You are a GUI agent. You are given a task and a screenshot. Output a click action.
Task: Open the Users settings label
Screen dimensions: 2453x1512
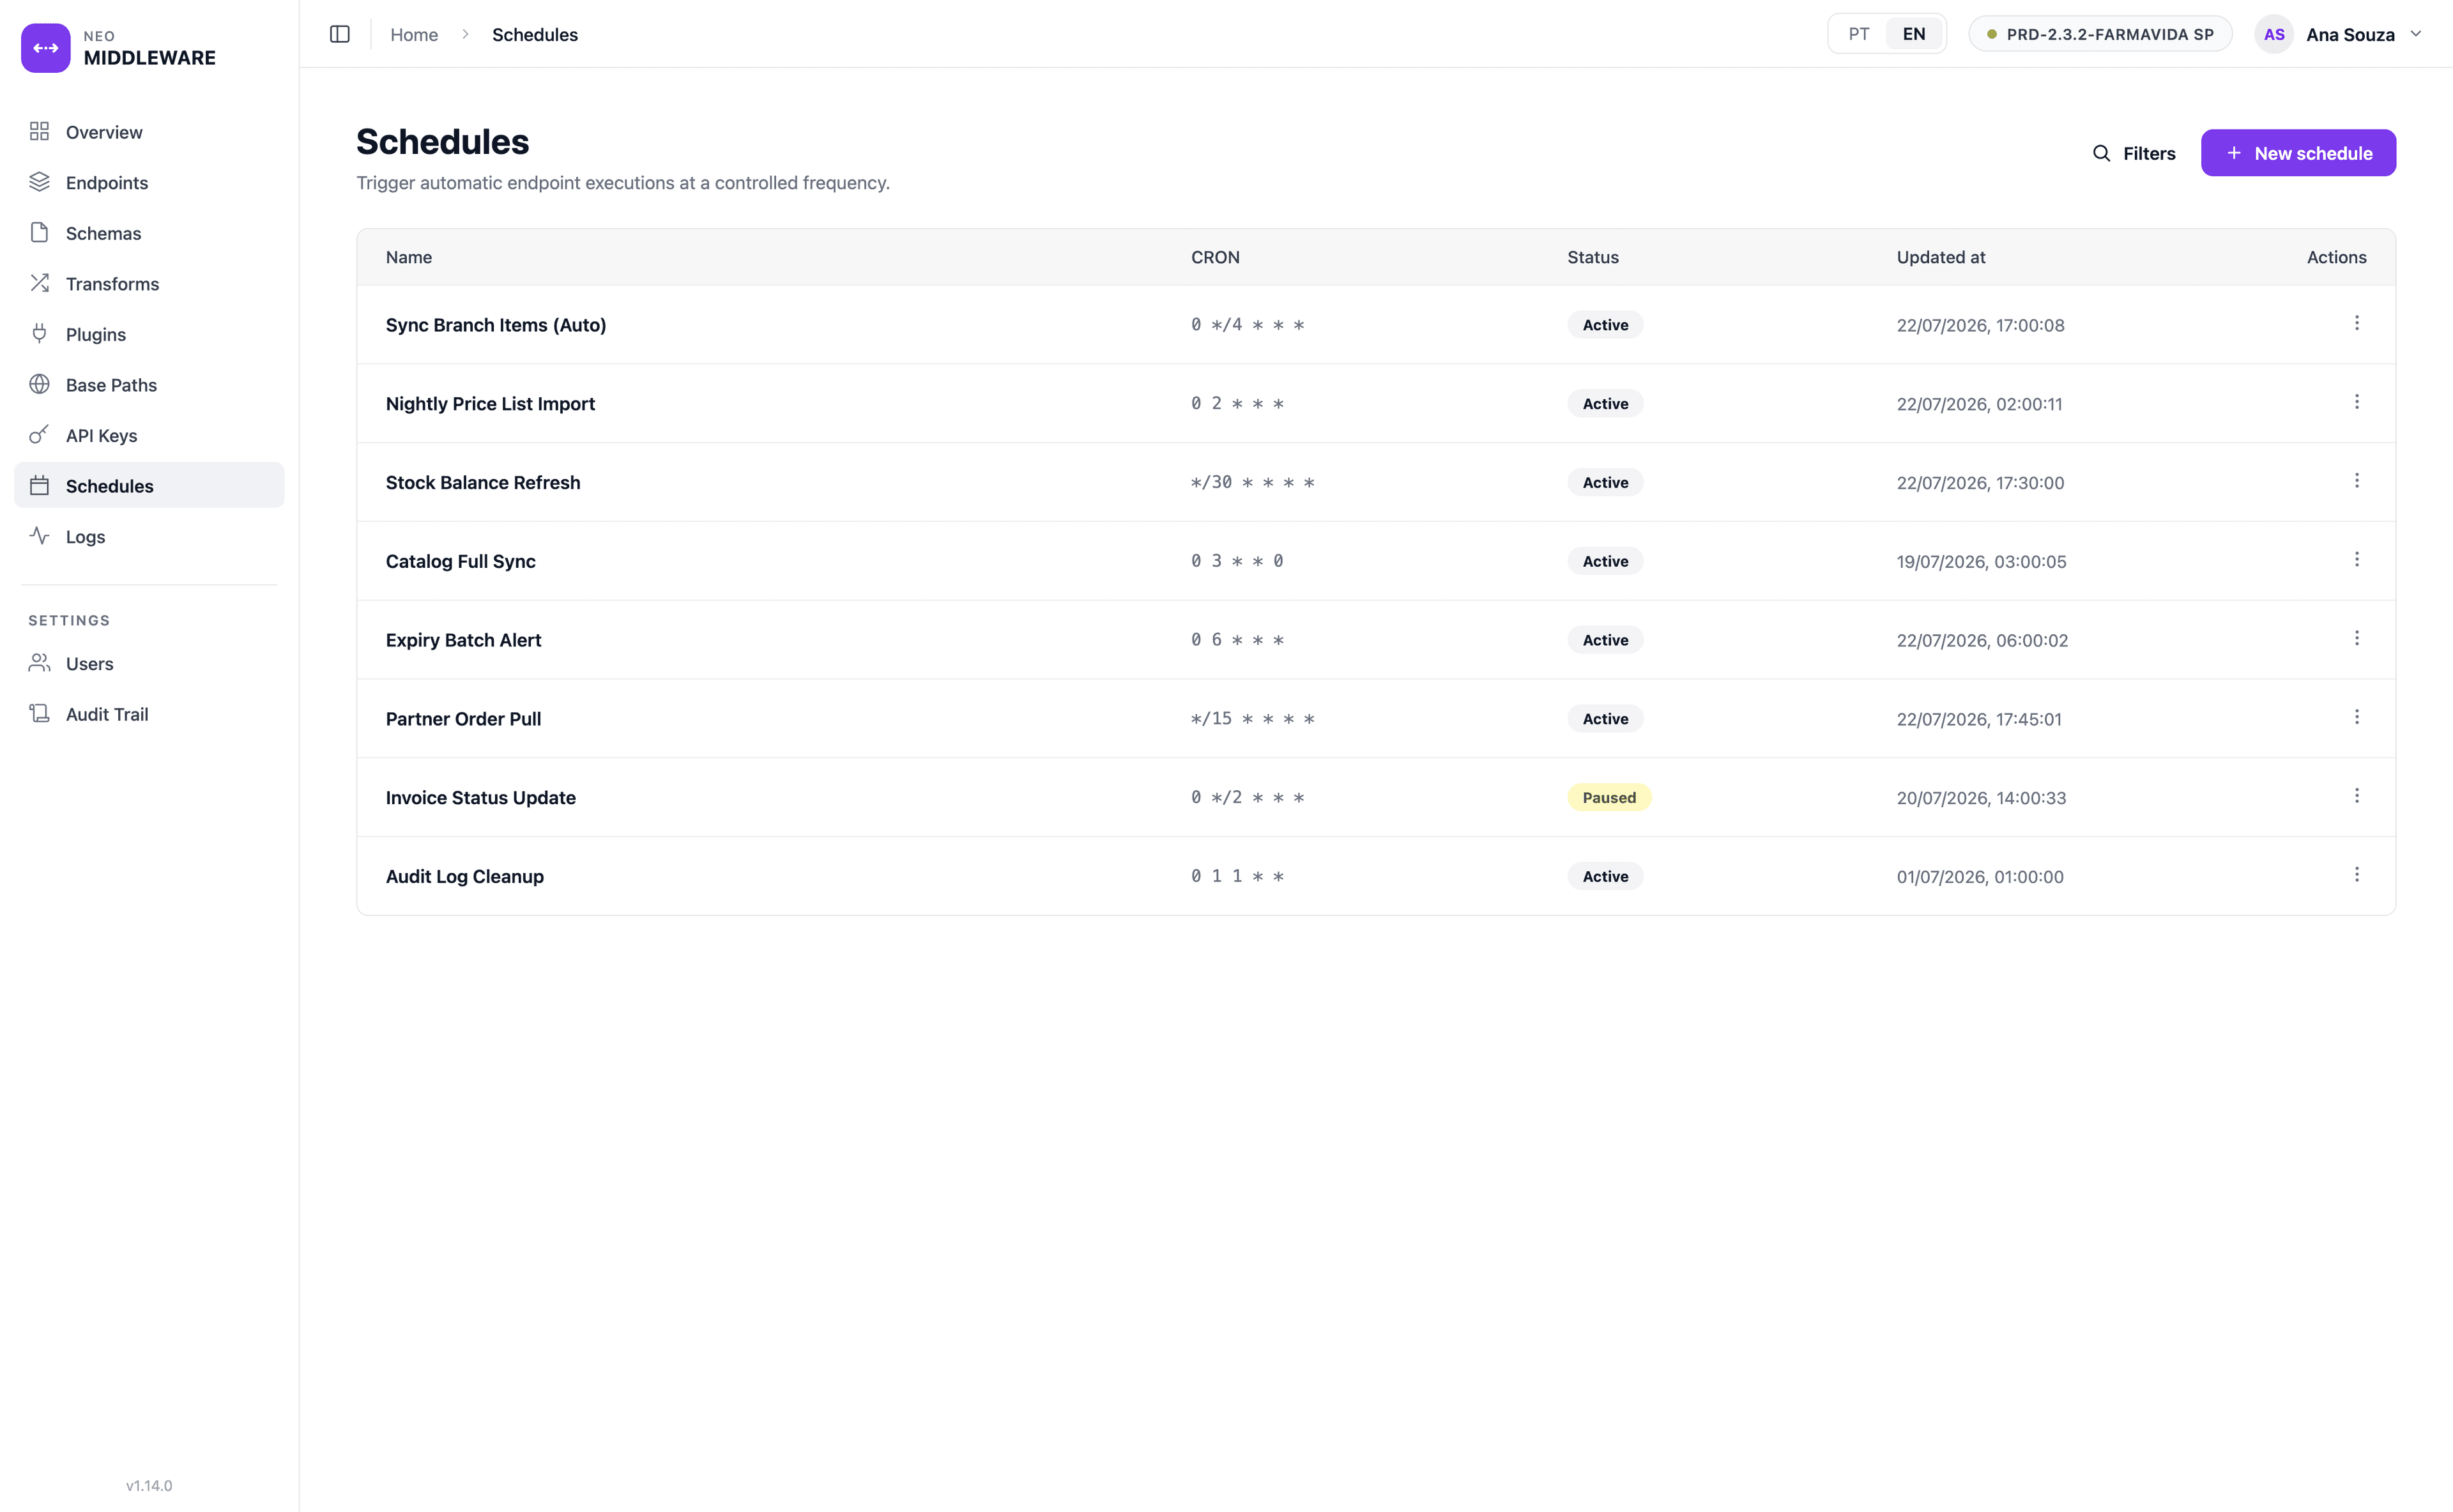click(x=90, y=663)
